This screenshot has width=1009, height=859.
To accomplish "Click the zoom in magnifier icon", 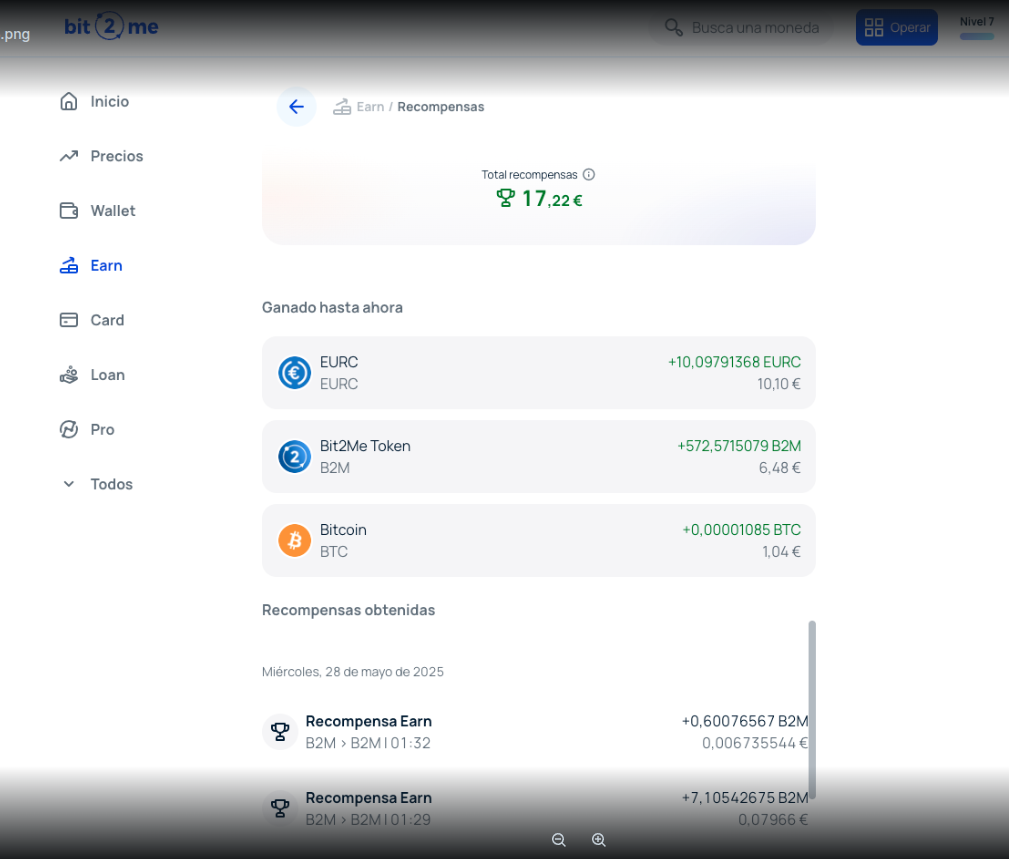I will tap(598, 840).
